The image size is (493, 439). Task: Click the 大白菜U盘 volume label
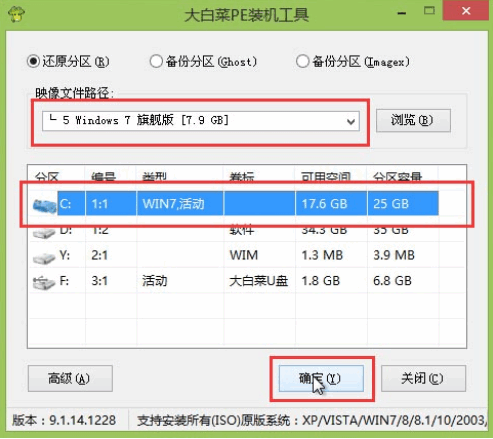258,281
